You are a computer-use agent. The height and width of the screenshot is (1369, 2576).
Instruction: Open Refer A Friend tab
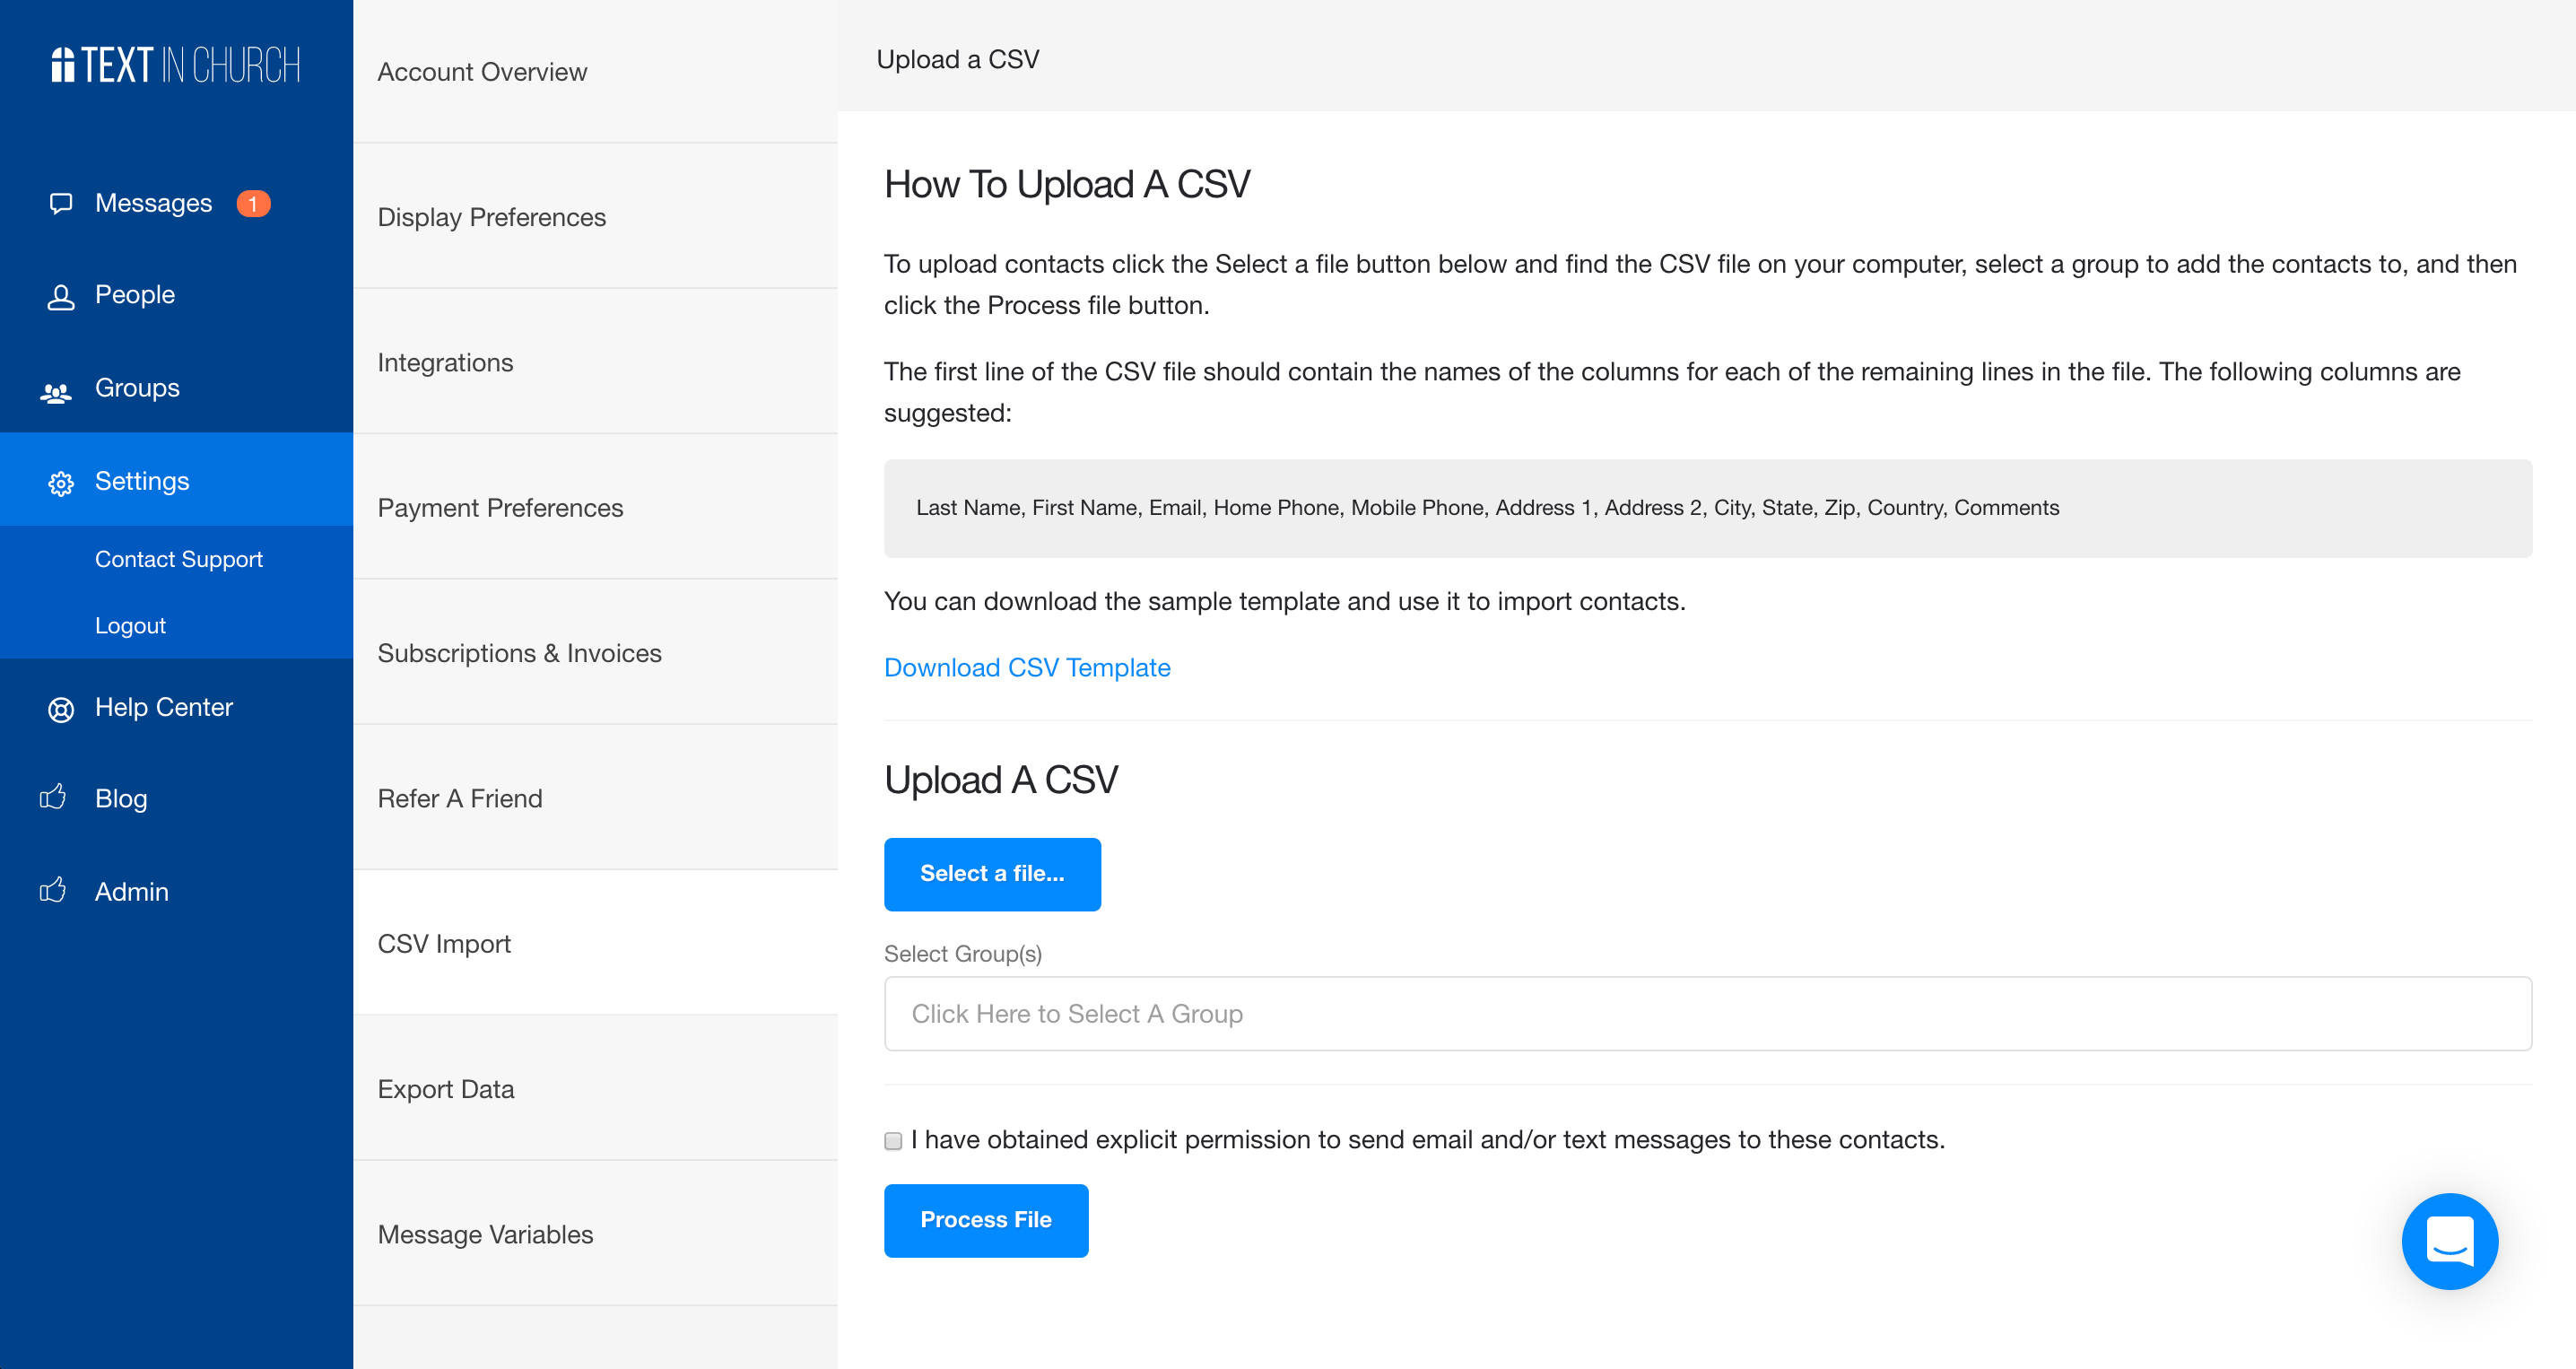595,798
